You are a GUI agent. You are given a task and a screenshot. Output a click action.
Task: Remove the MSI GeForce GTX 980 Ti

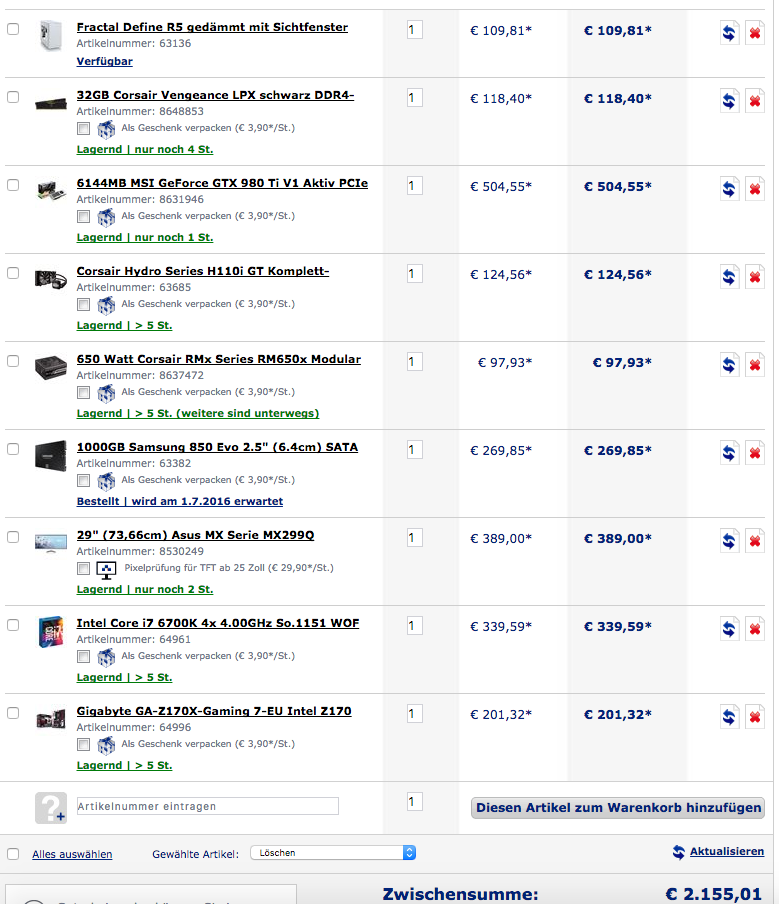click(755, 189)
